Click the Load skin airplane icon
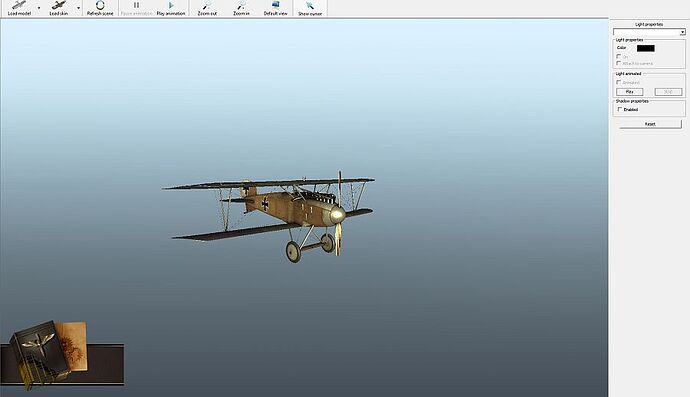 (x=59, y=5)
